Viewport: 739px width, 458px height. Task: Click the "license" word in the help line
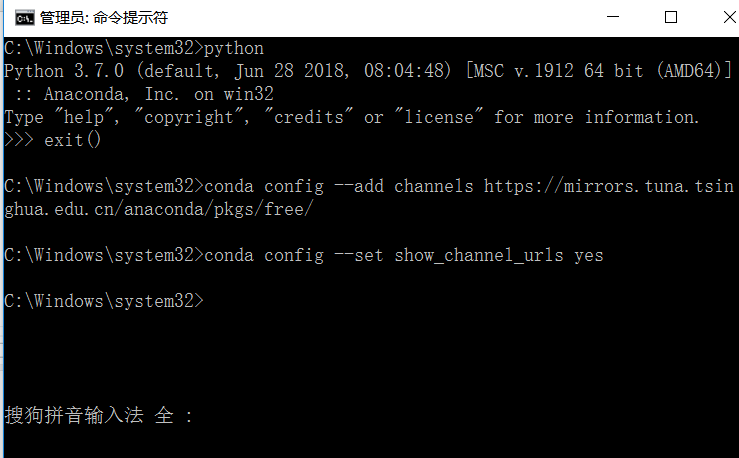coord(439,117)
